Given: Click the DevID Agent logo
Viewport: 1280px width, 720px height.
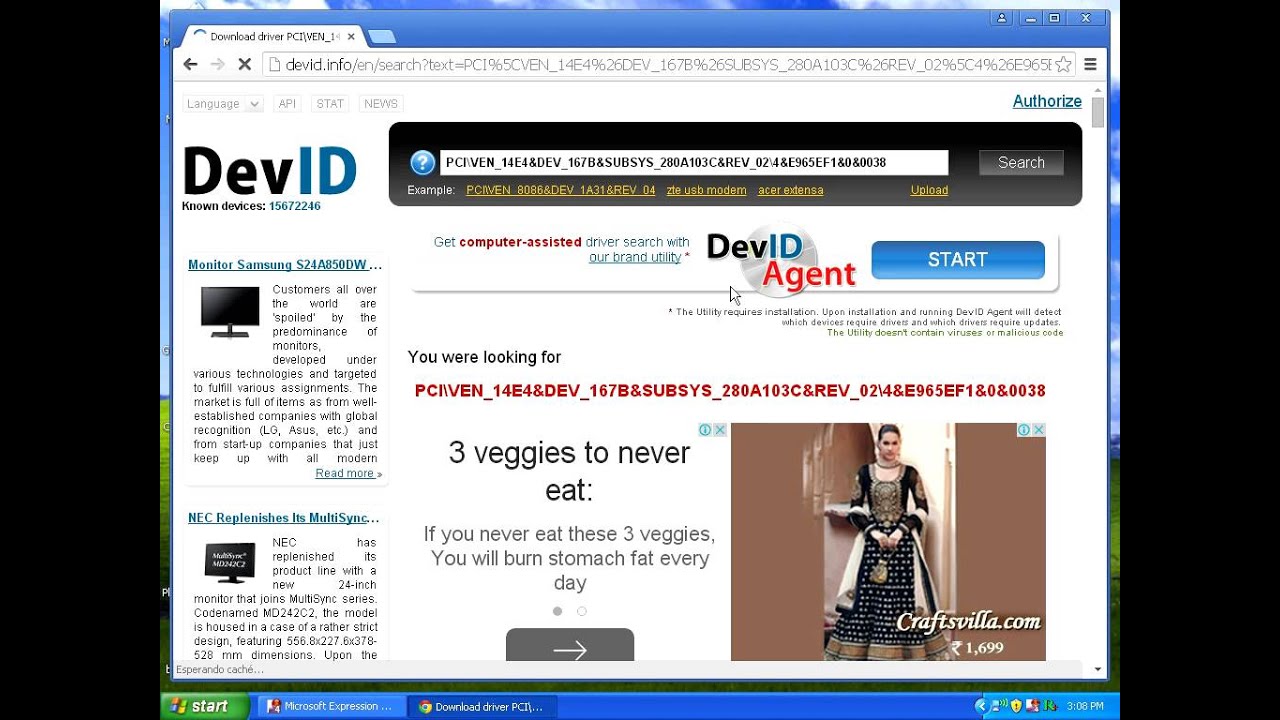Looking at the screenshot, I should pos(782,260).
